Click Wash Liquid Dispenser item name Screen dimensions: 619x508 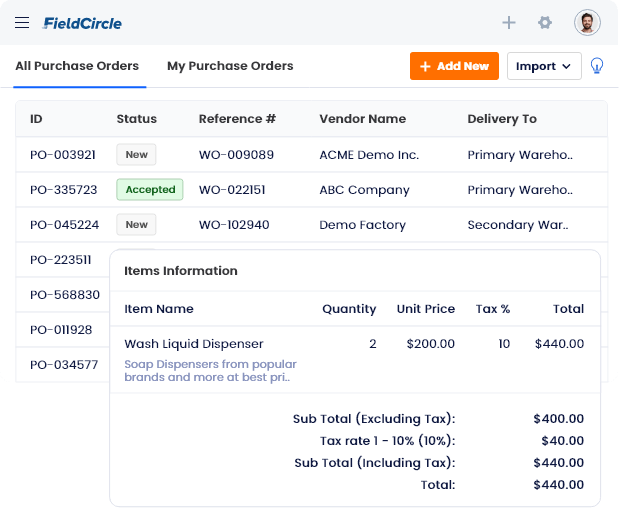coord(193,344)
